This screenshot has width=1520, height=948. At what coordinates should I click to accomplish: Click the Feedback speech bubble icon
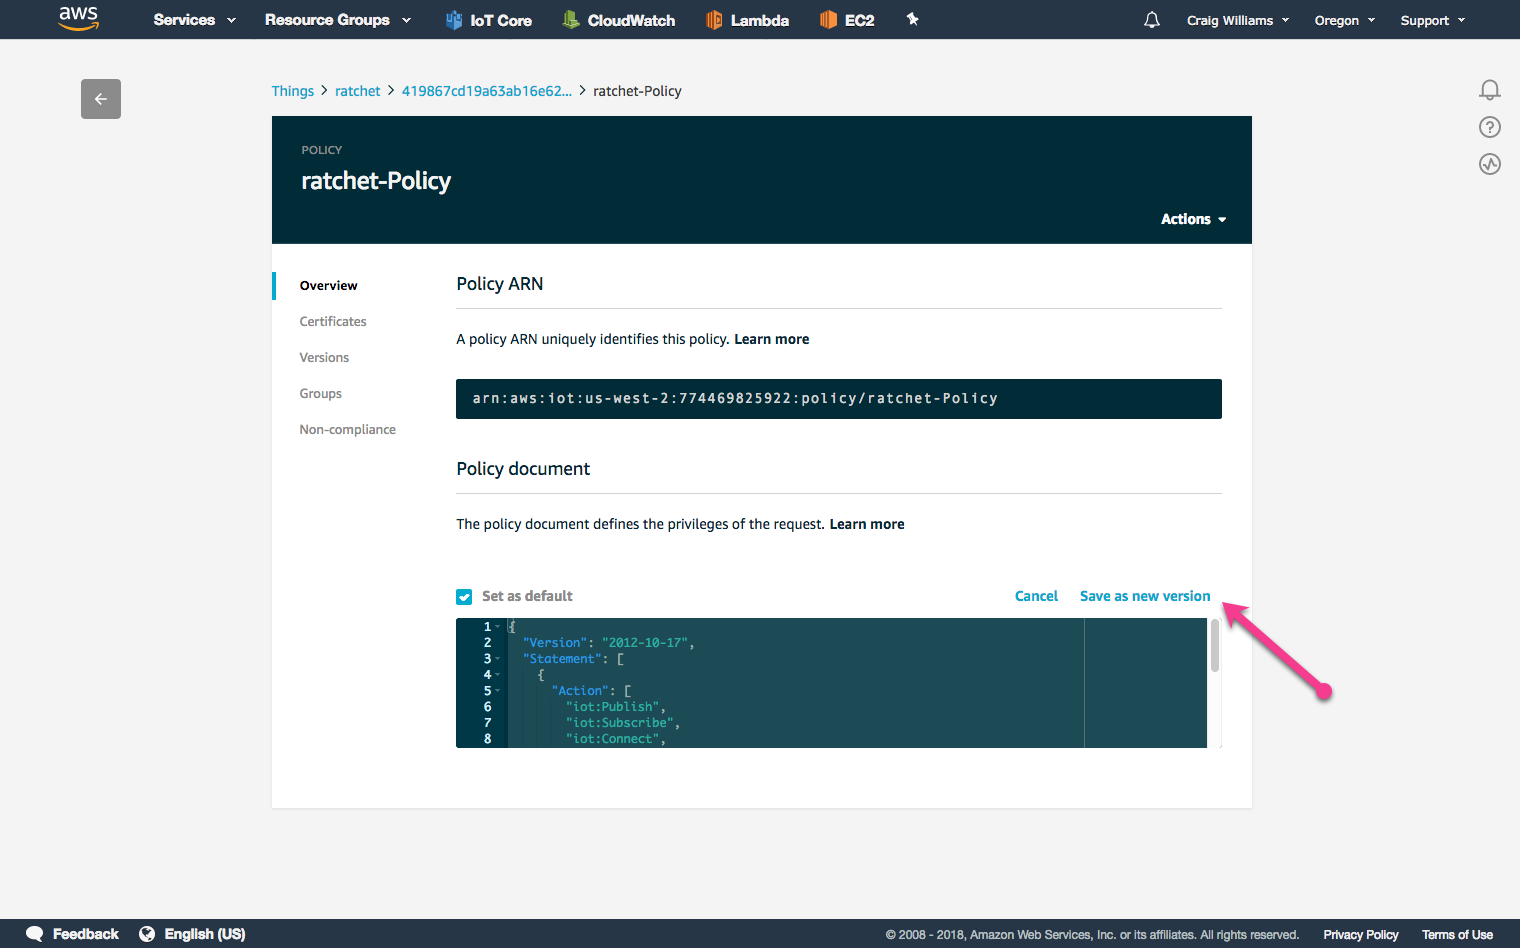(35, 934)
